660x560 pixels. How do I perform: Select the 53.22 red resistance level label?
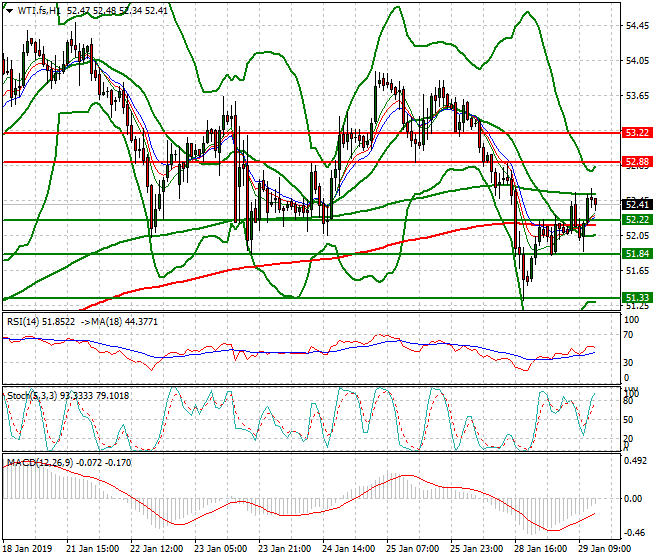tap(637, 133)
